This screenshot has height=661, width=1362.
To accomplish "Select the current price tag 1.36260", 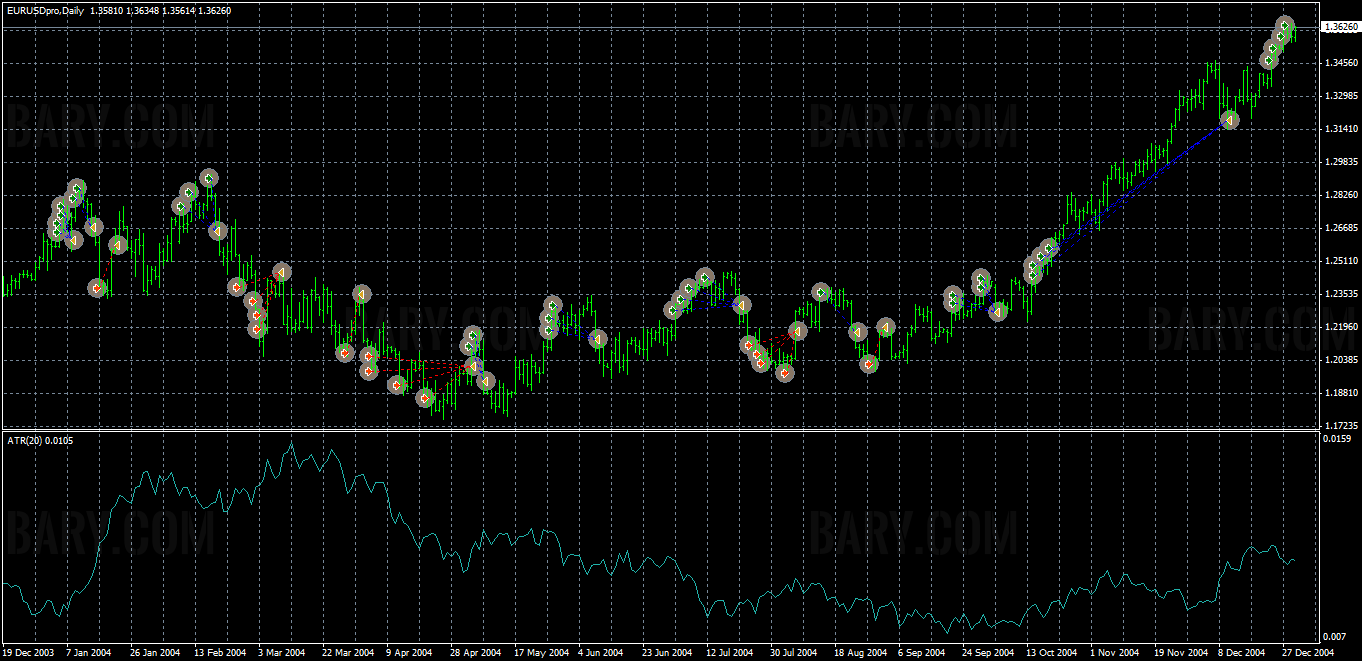I will (1340, 28).
